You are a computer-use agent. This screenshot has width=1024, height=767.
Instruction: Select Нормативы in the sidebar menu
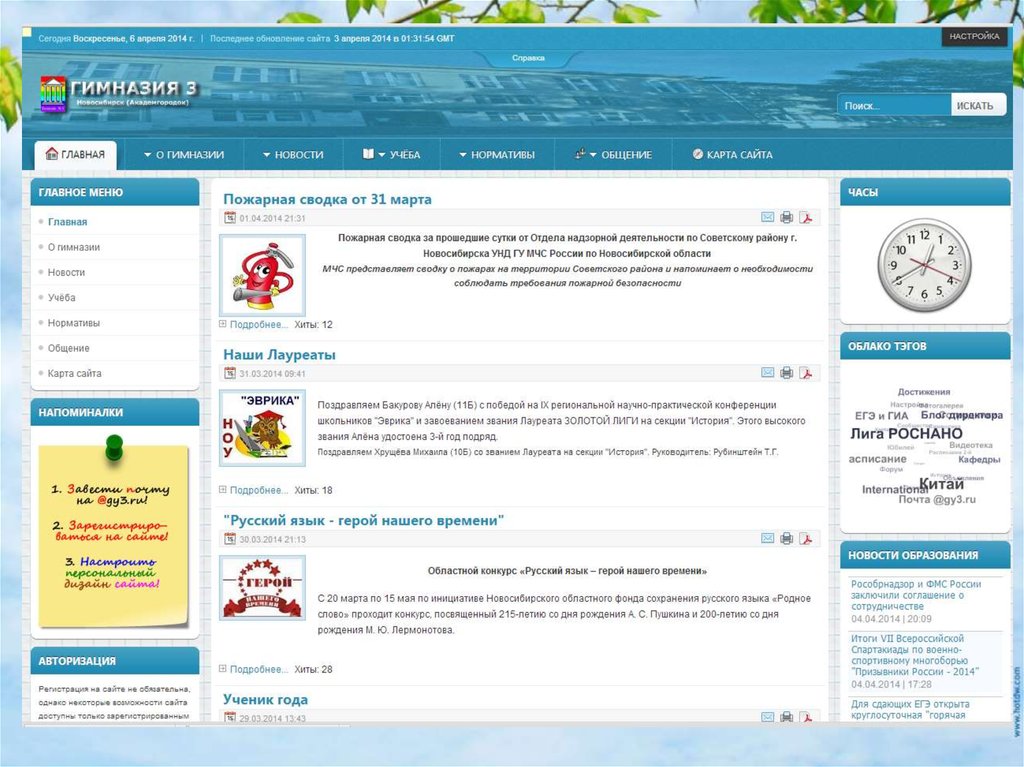74,323
